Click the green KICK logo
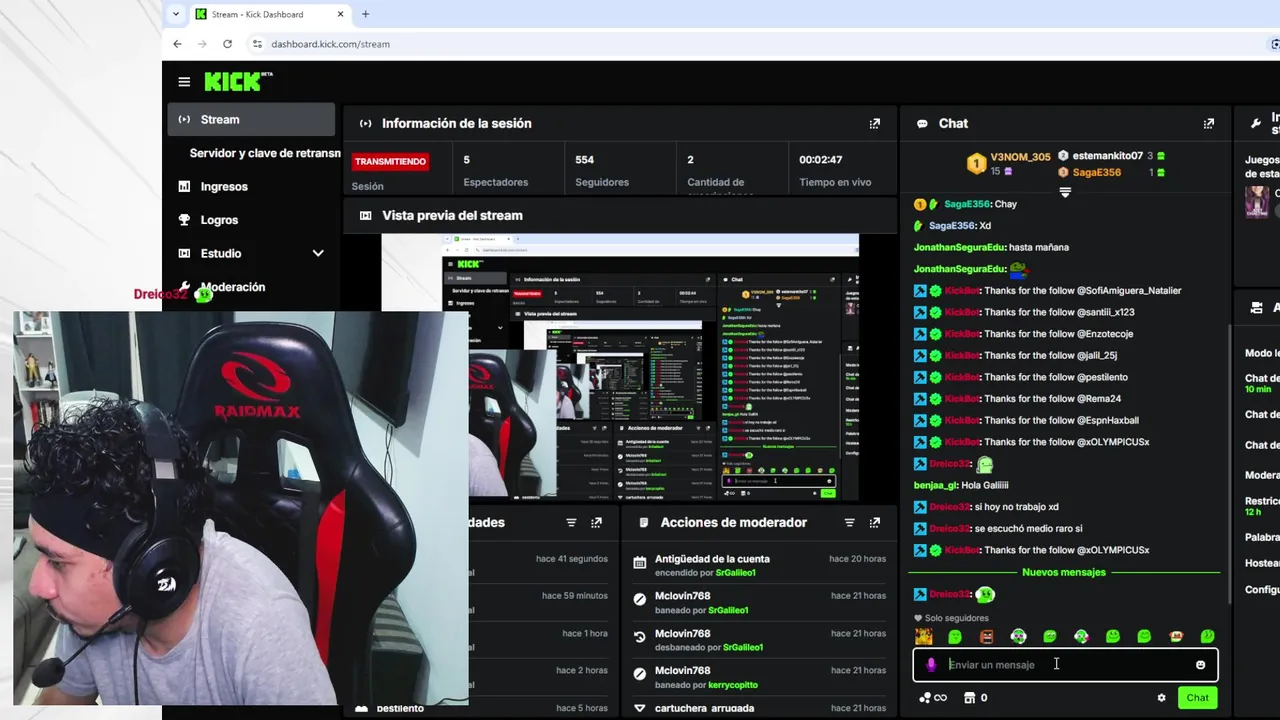The image size is (1280, 720). [x=238, y=81]
